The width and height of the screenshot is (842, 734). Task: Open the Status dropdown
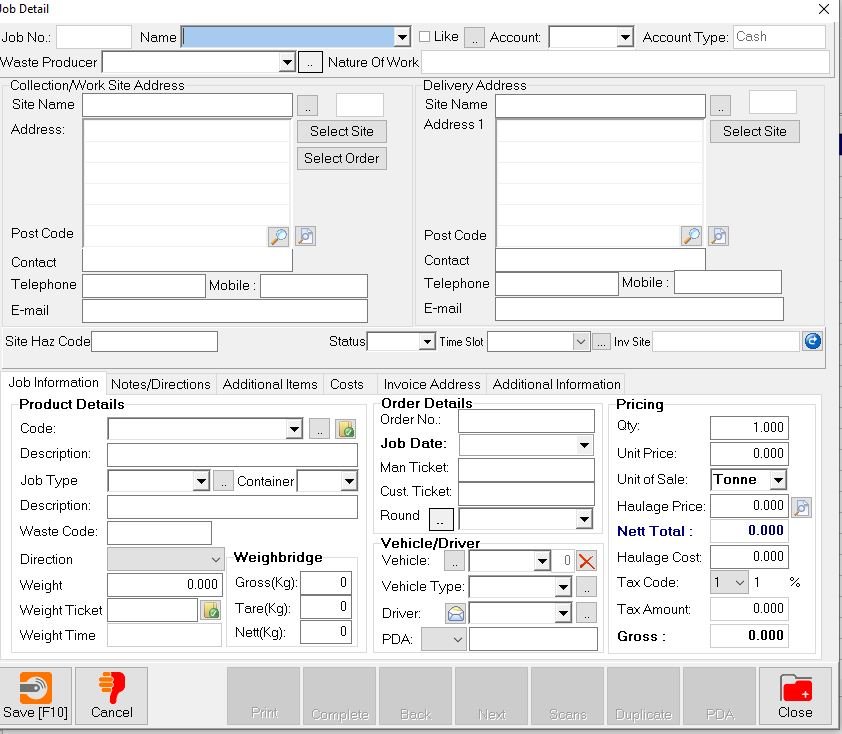[x=427, y=341]
